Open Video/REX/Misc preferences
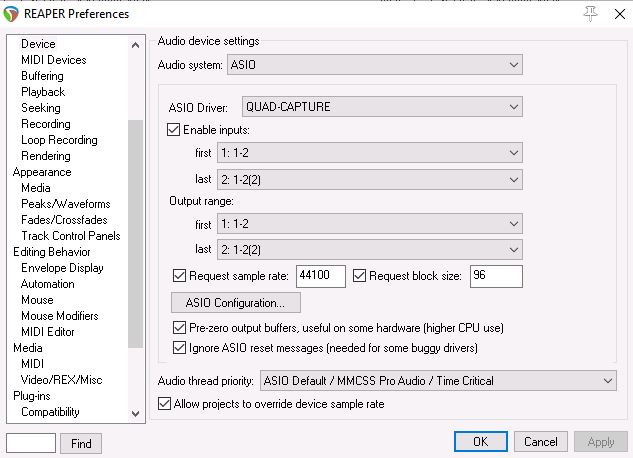Viewport: 633px width, 458px height. (x=61, y=380)
